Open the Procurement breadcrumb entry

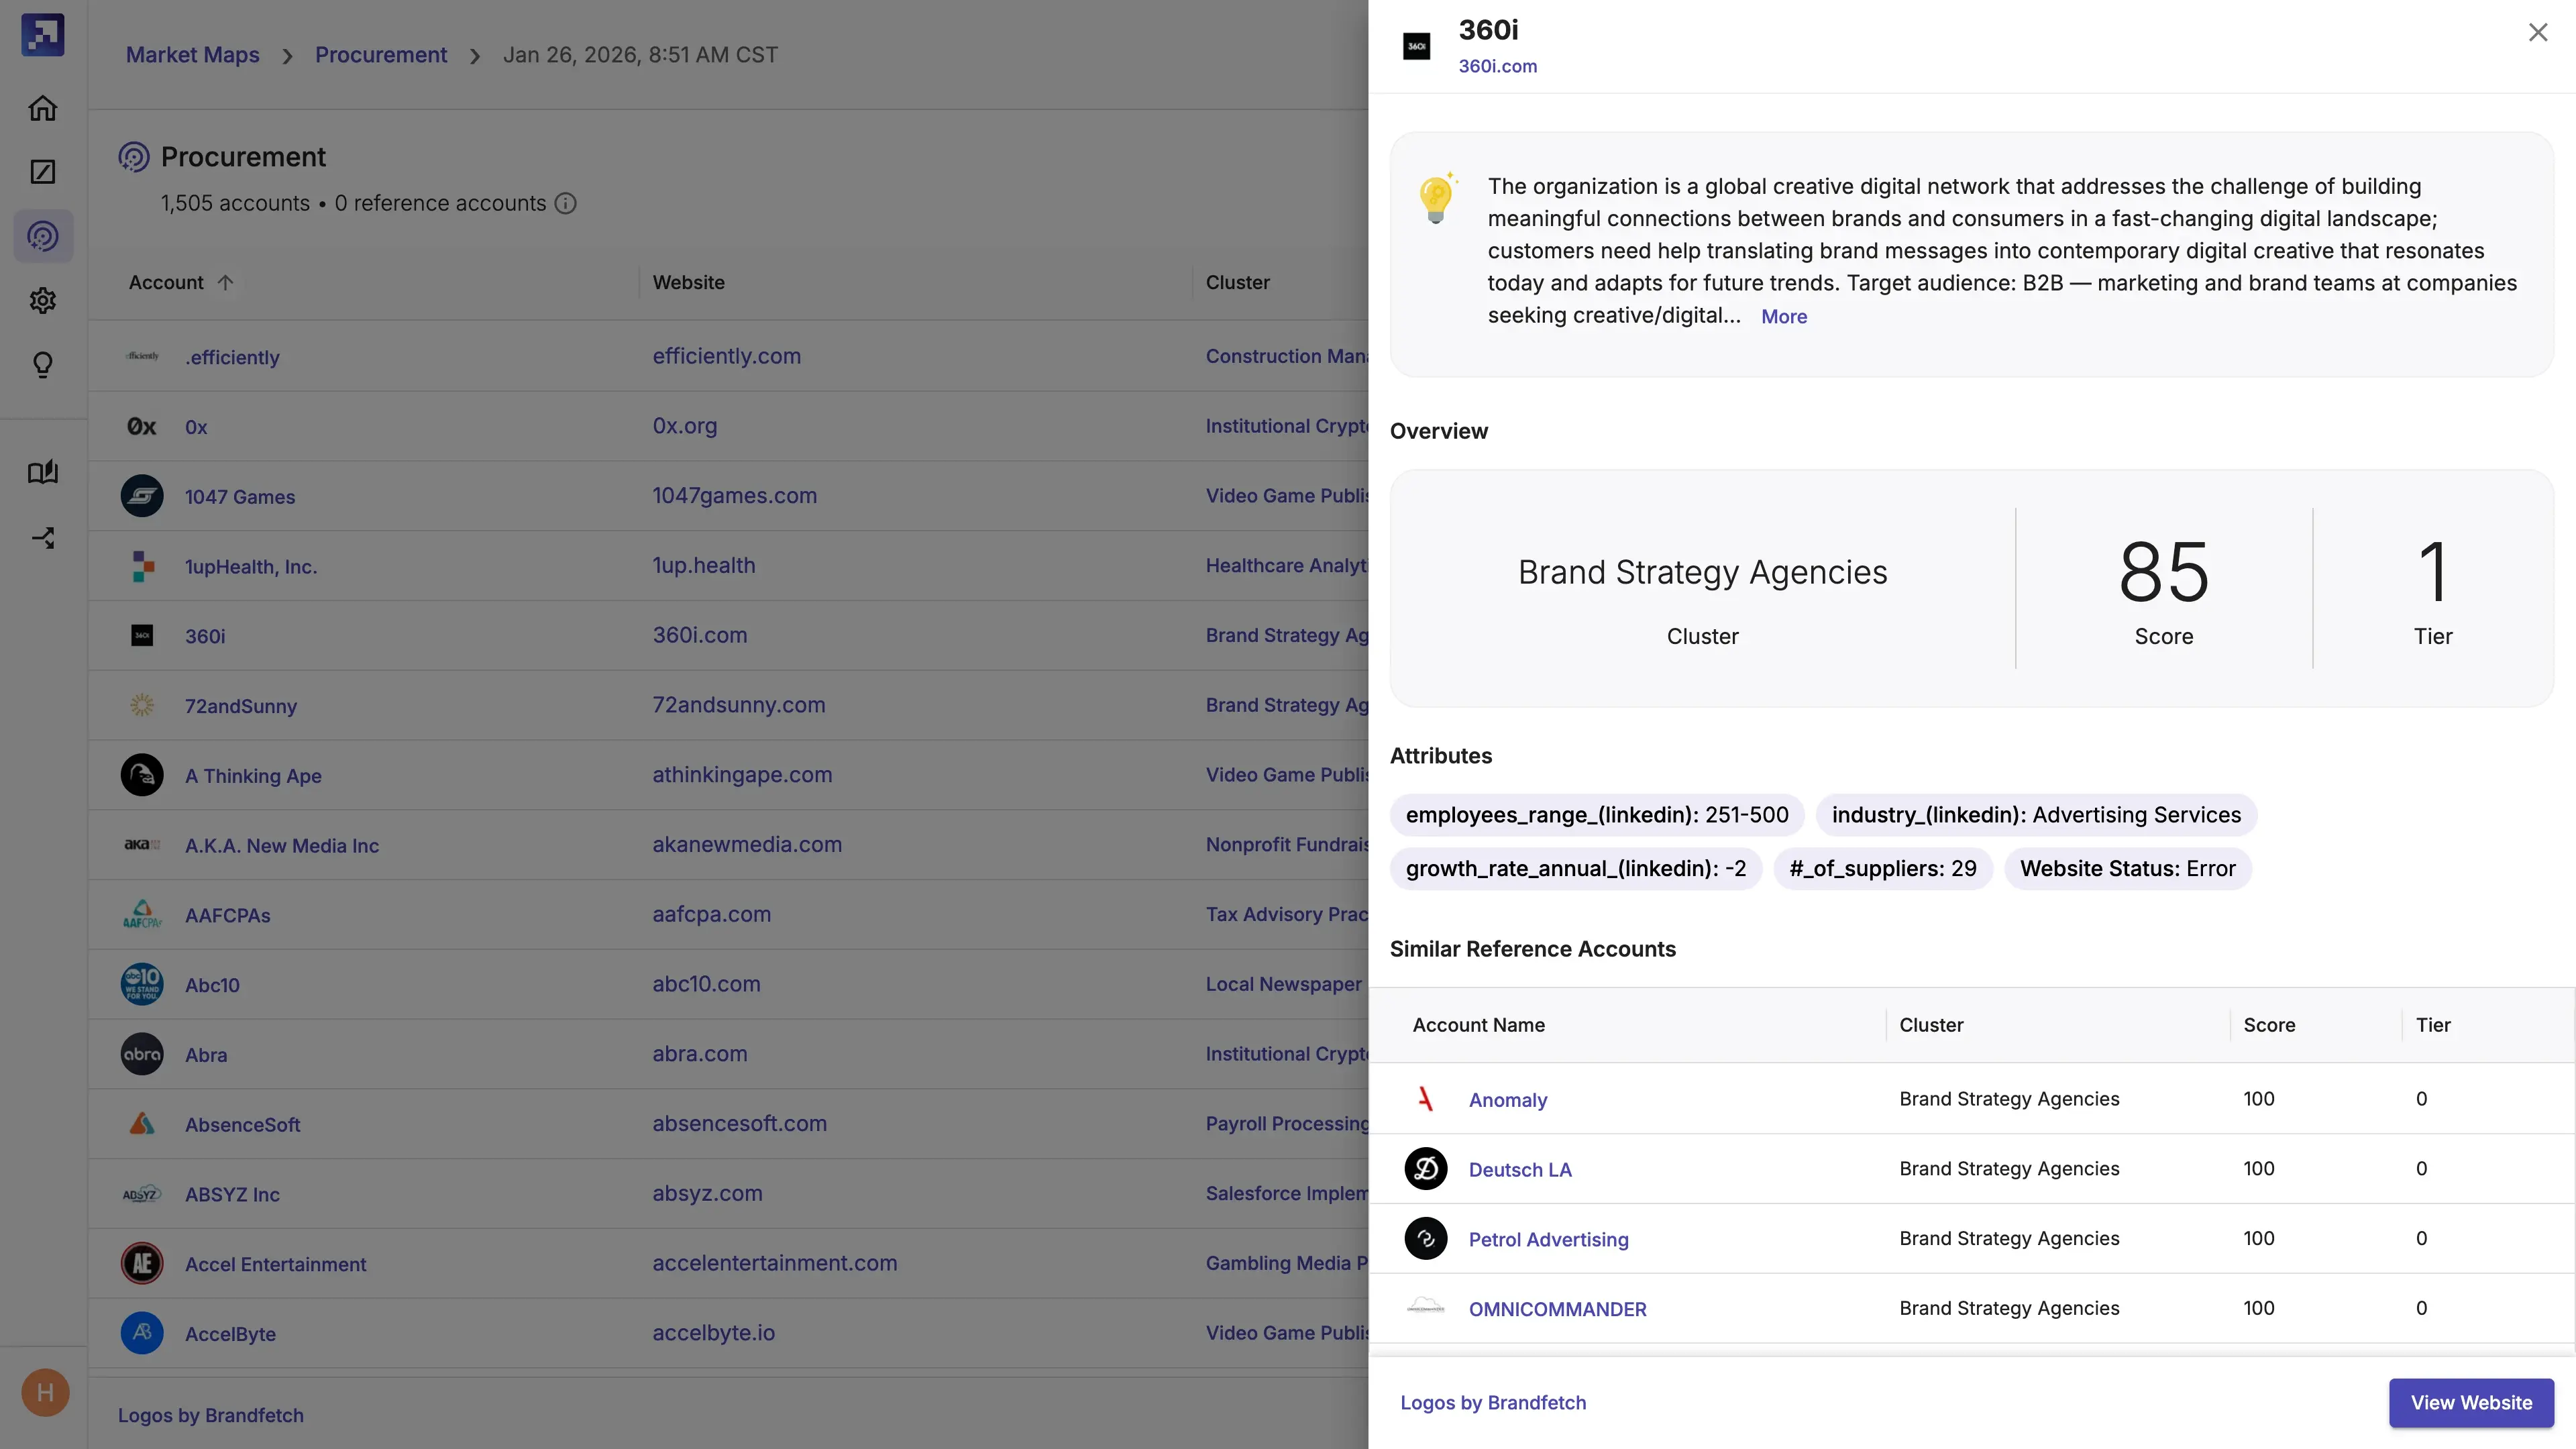pyautogui.click(x=380, y=55)
